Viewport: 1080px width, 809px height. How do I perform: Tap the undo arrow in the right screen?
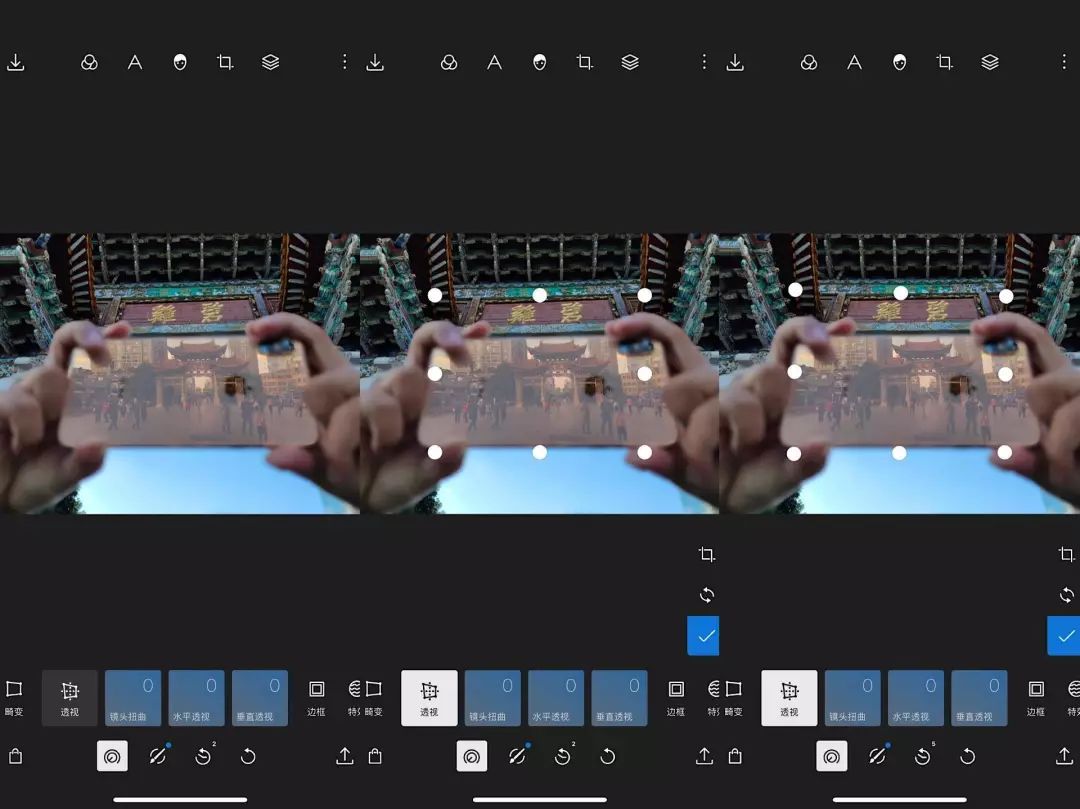(x=968, y=757)
